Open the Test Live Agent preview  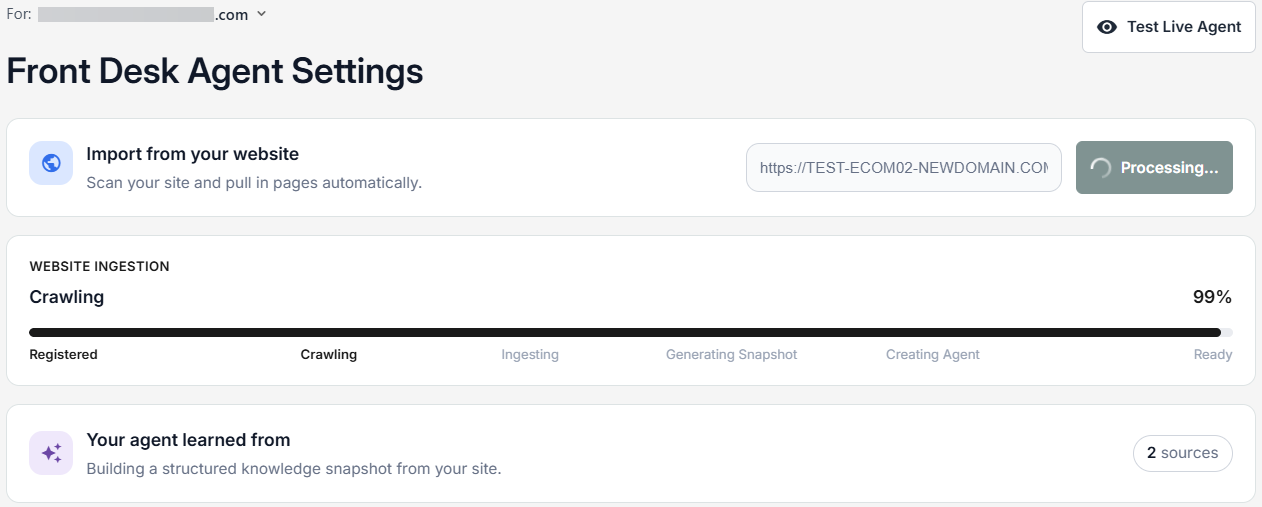click(x=1169, y=27)
